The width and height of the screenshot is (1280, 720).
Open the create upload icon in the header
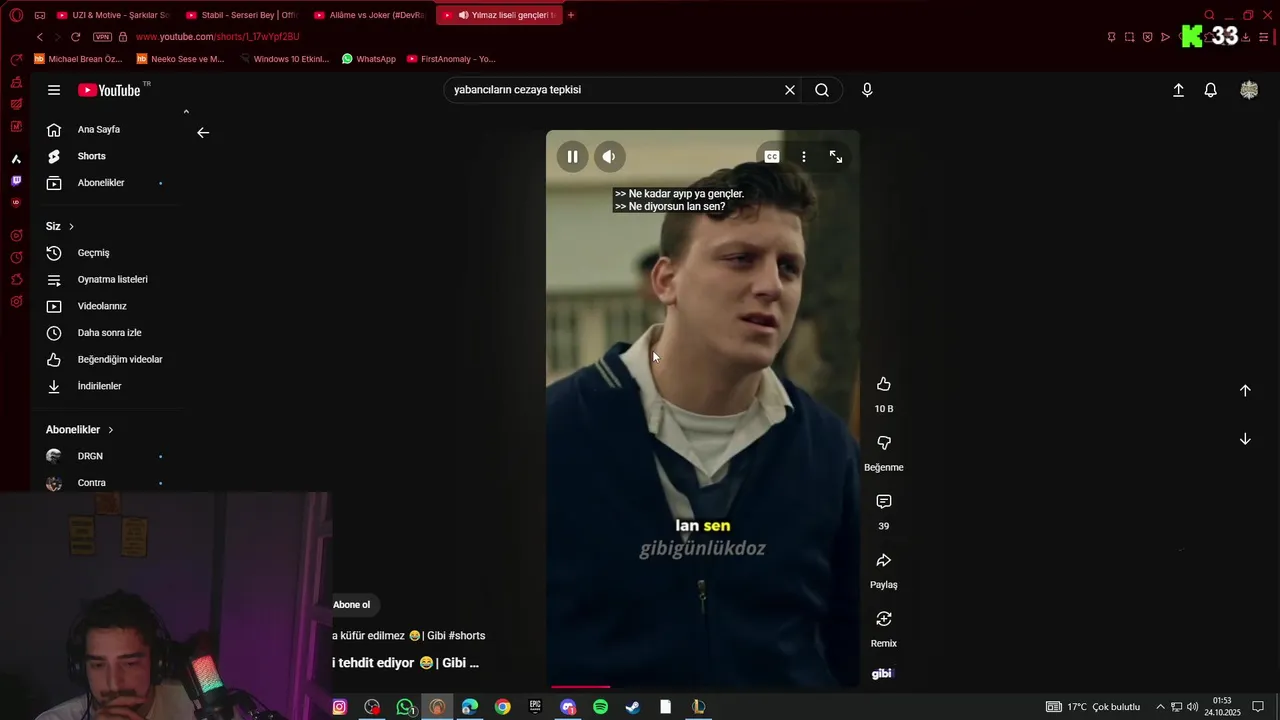1178,90
